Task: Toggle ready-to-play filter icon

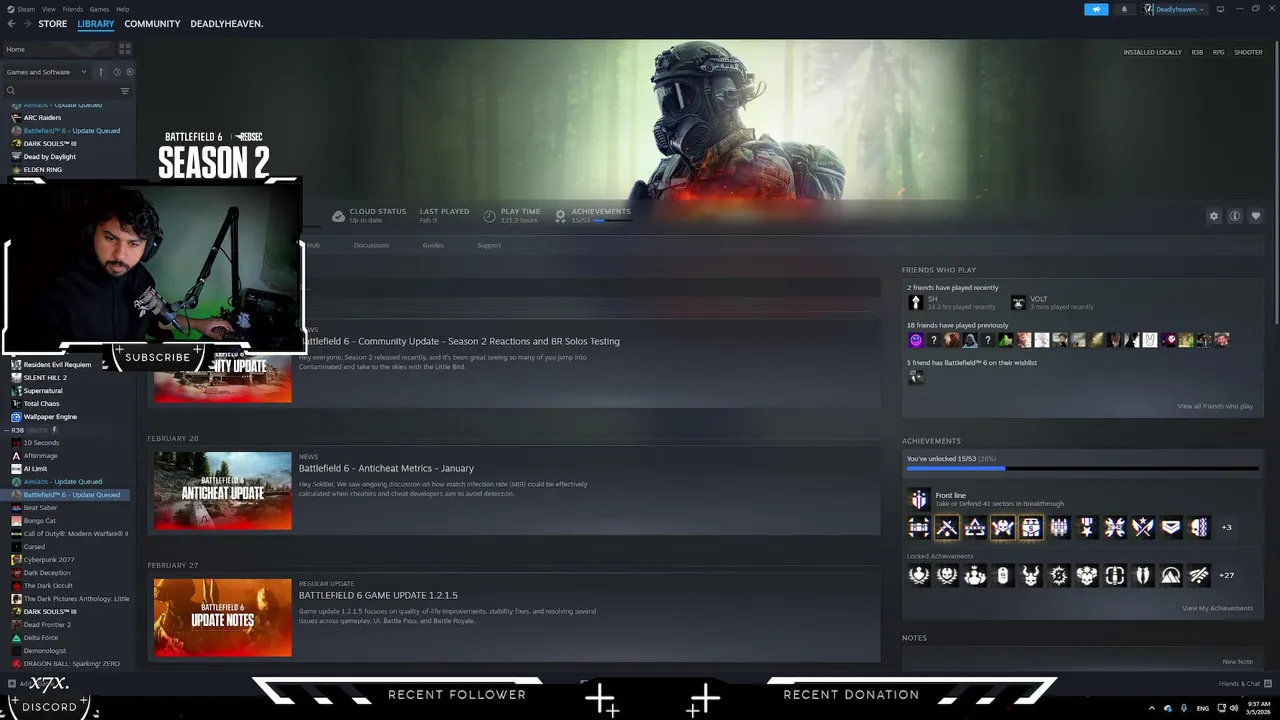Action: coord(130,72)
